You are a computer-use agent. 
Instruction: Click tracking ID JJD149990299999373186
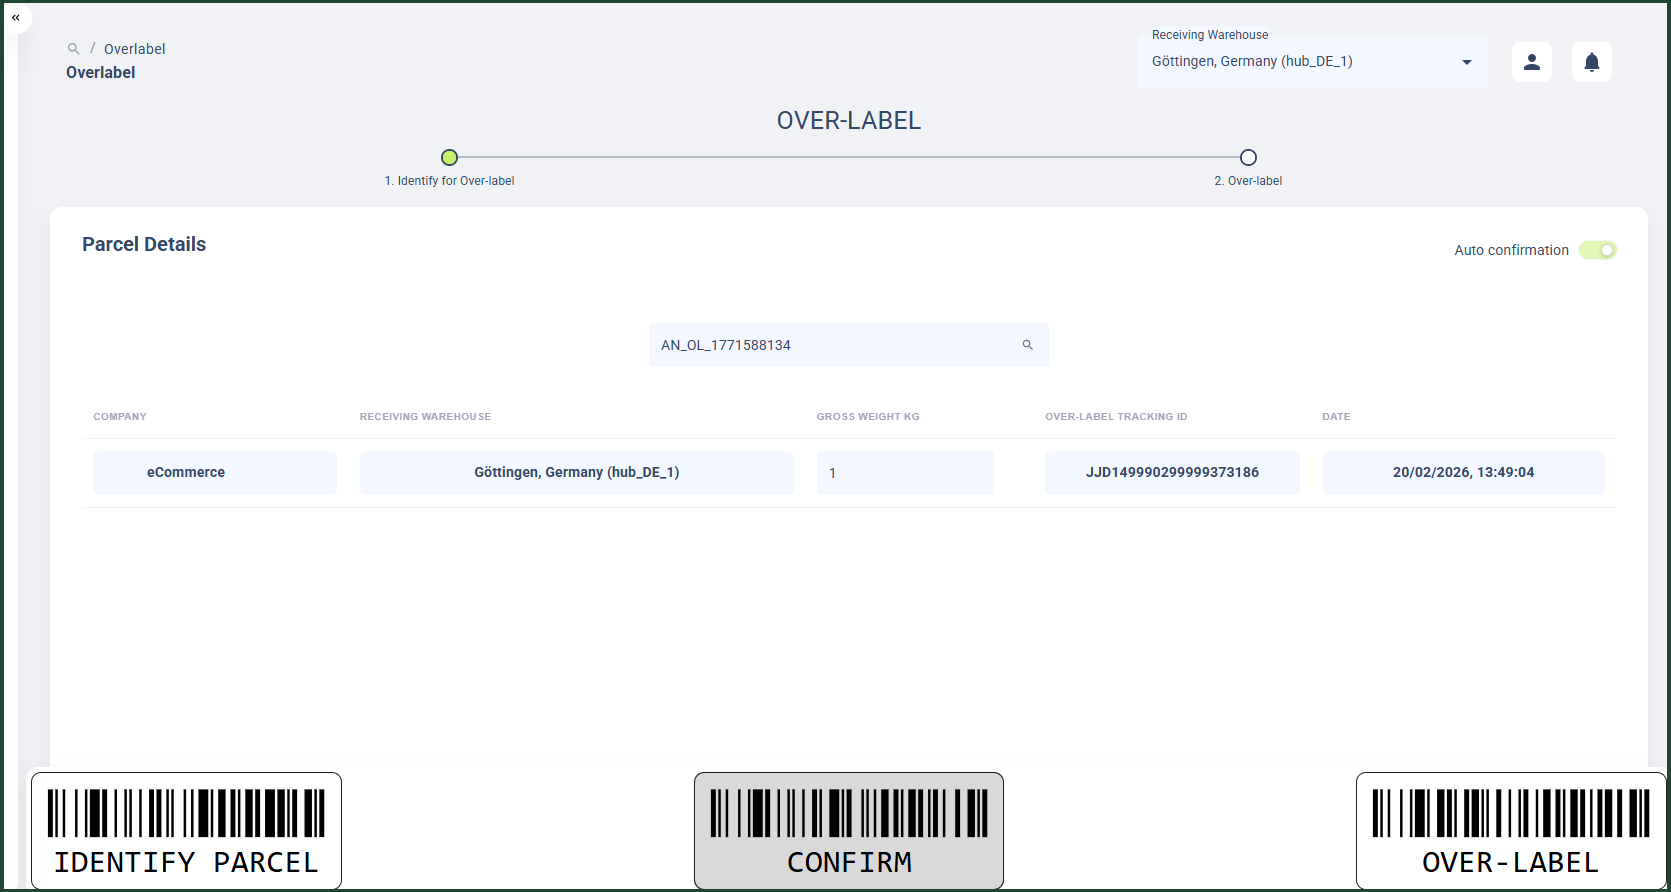[x=1172, y=472]
